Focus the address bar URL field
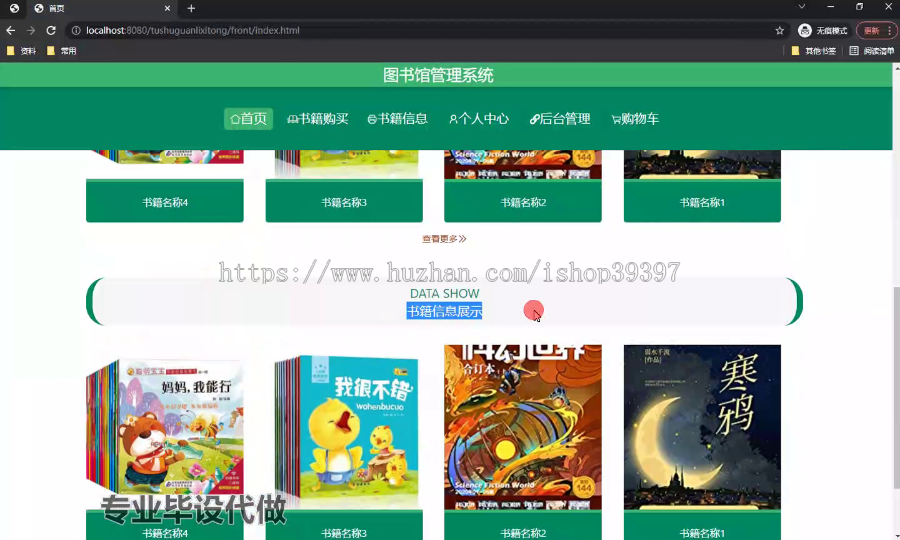 (425, 30)
